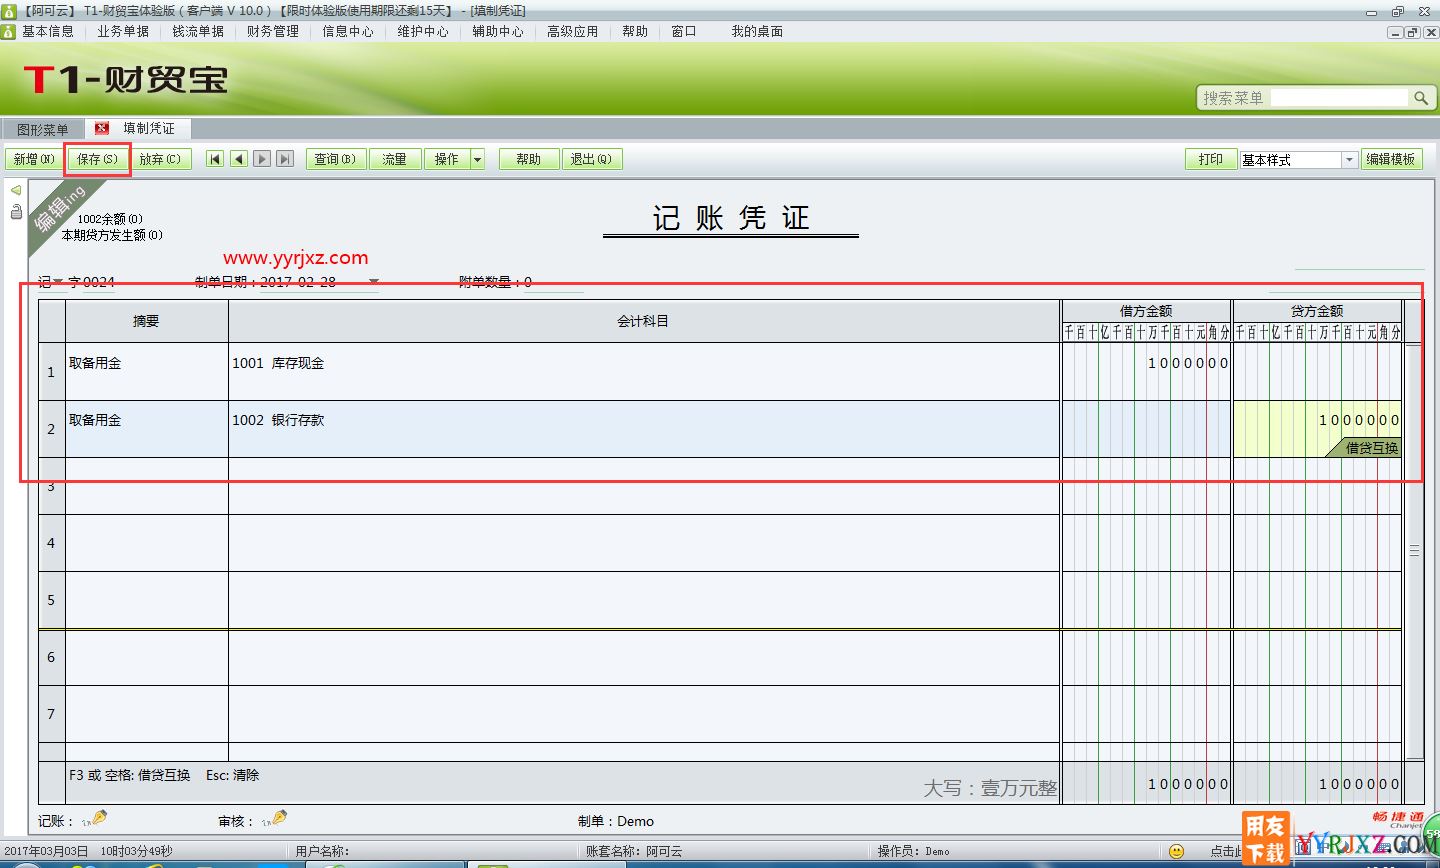Open 我的桌面 in menu bar

click(x=757, y=31)
